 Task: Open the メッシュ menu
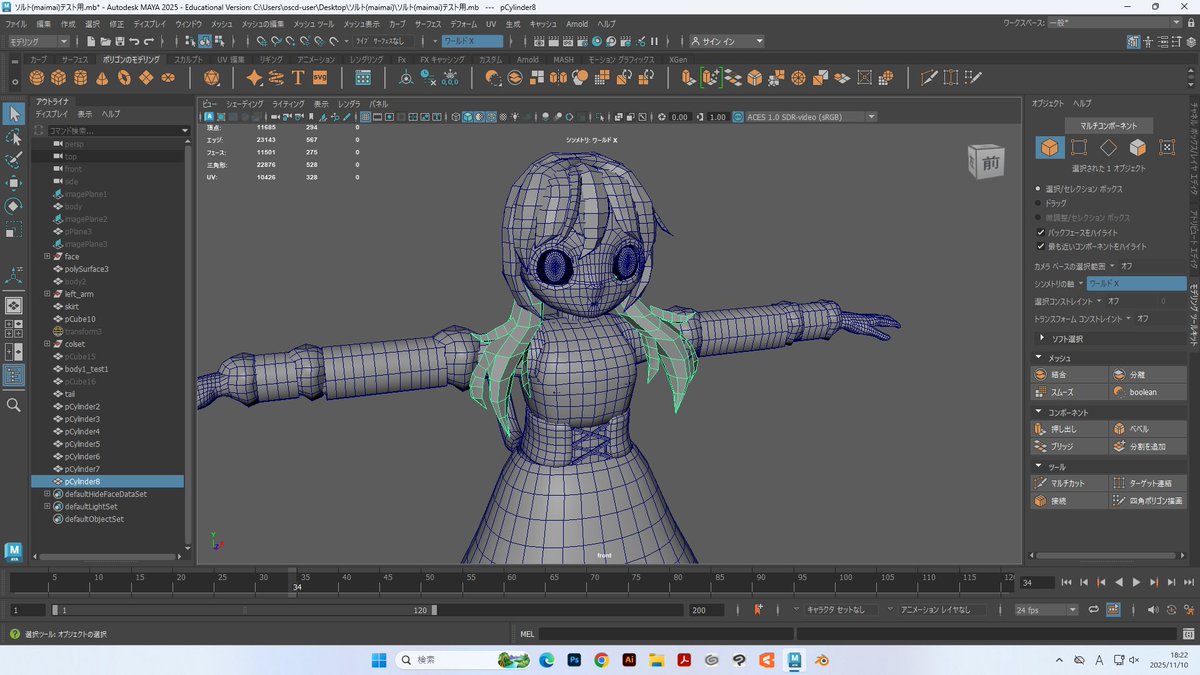(221, 23)
